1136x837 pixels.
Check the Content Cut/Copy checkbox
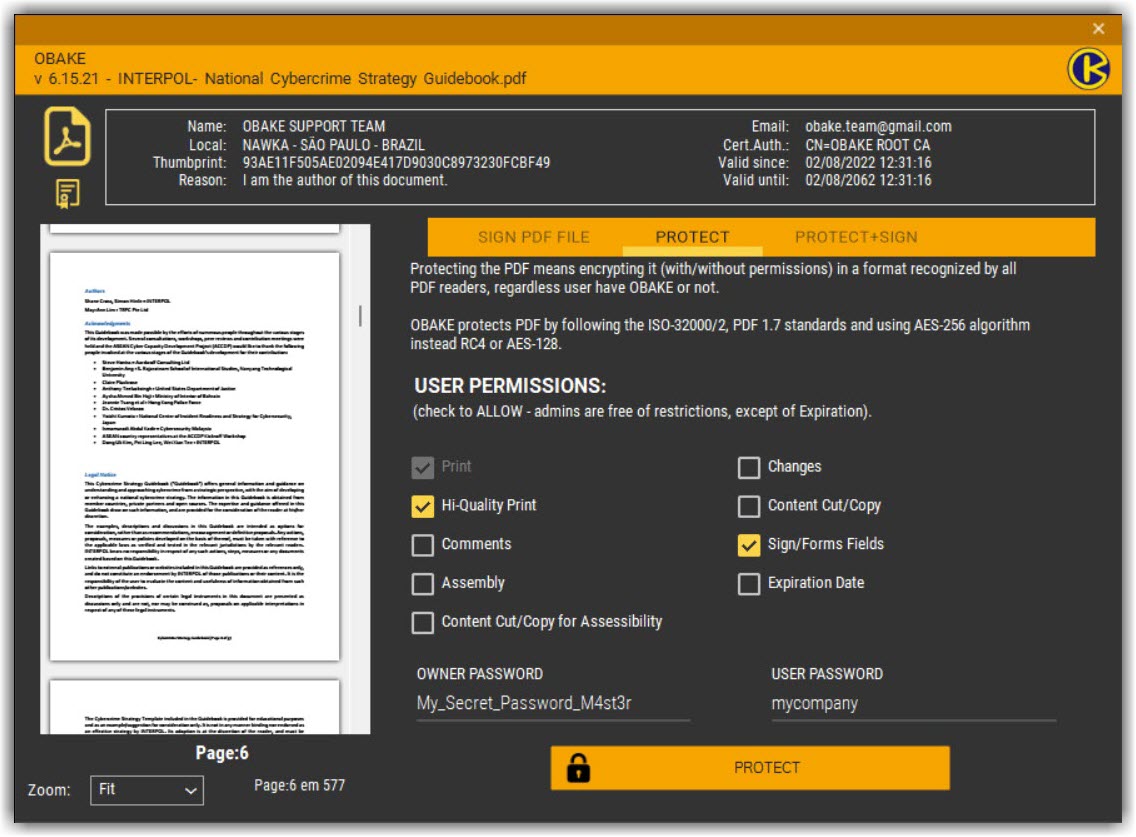(x=749, y=506)
